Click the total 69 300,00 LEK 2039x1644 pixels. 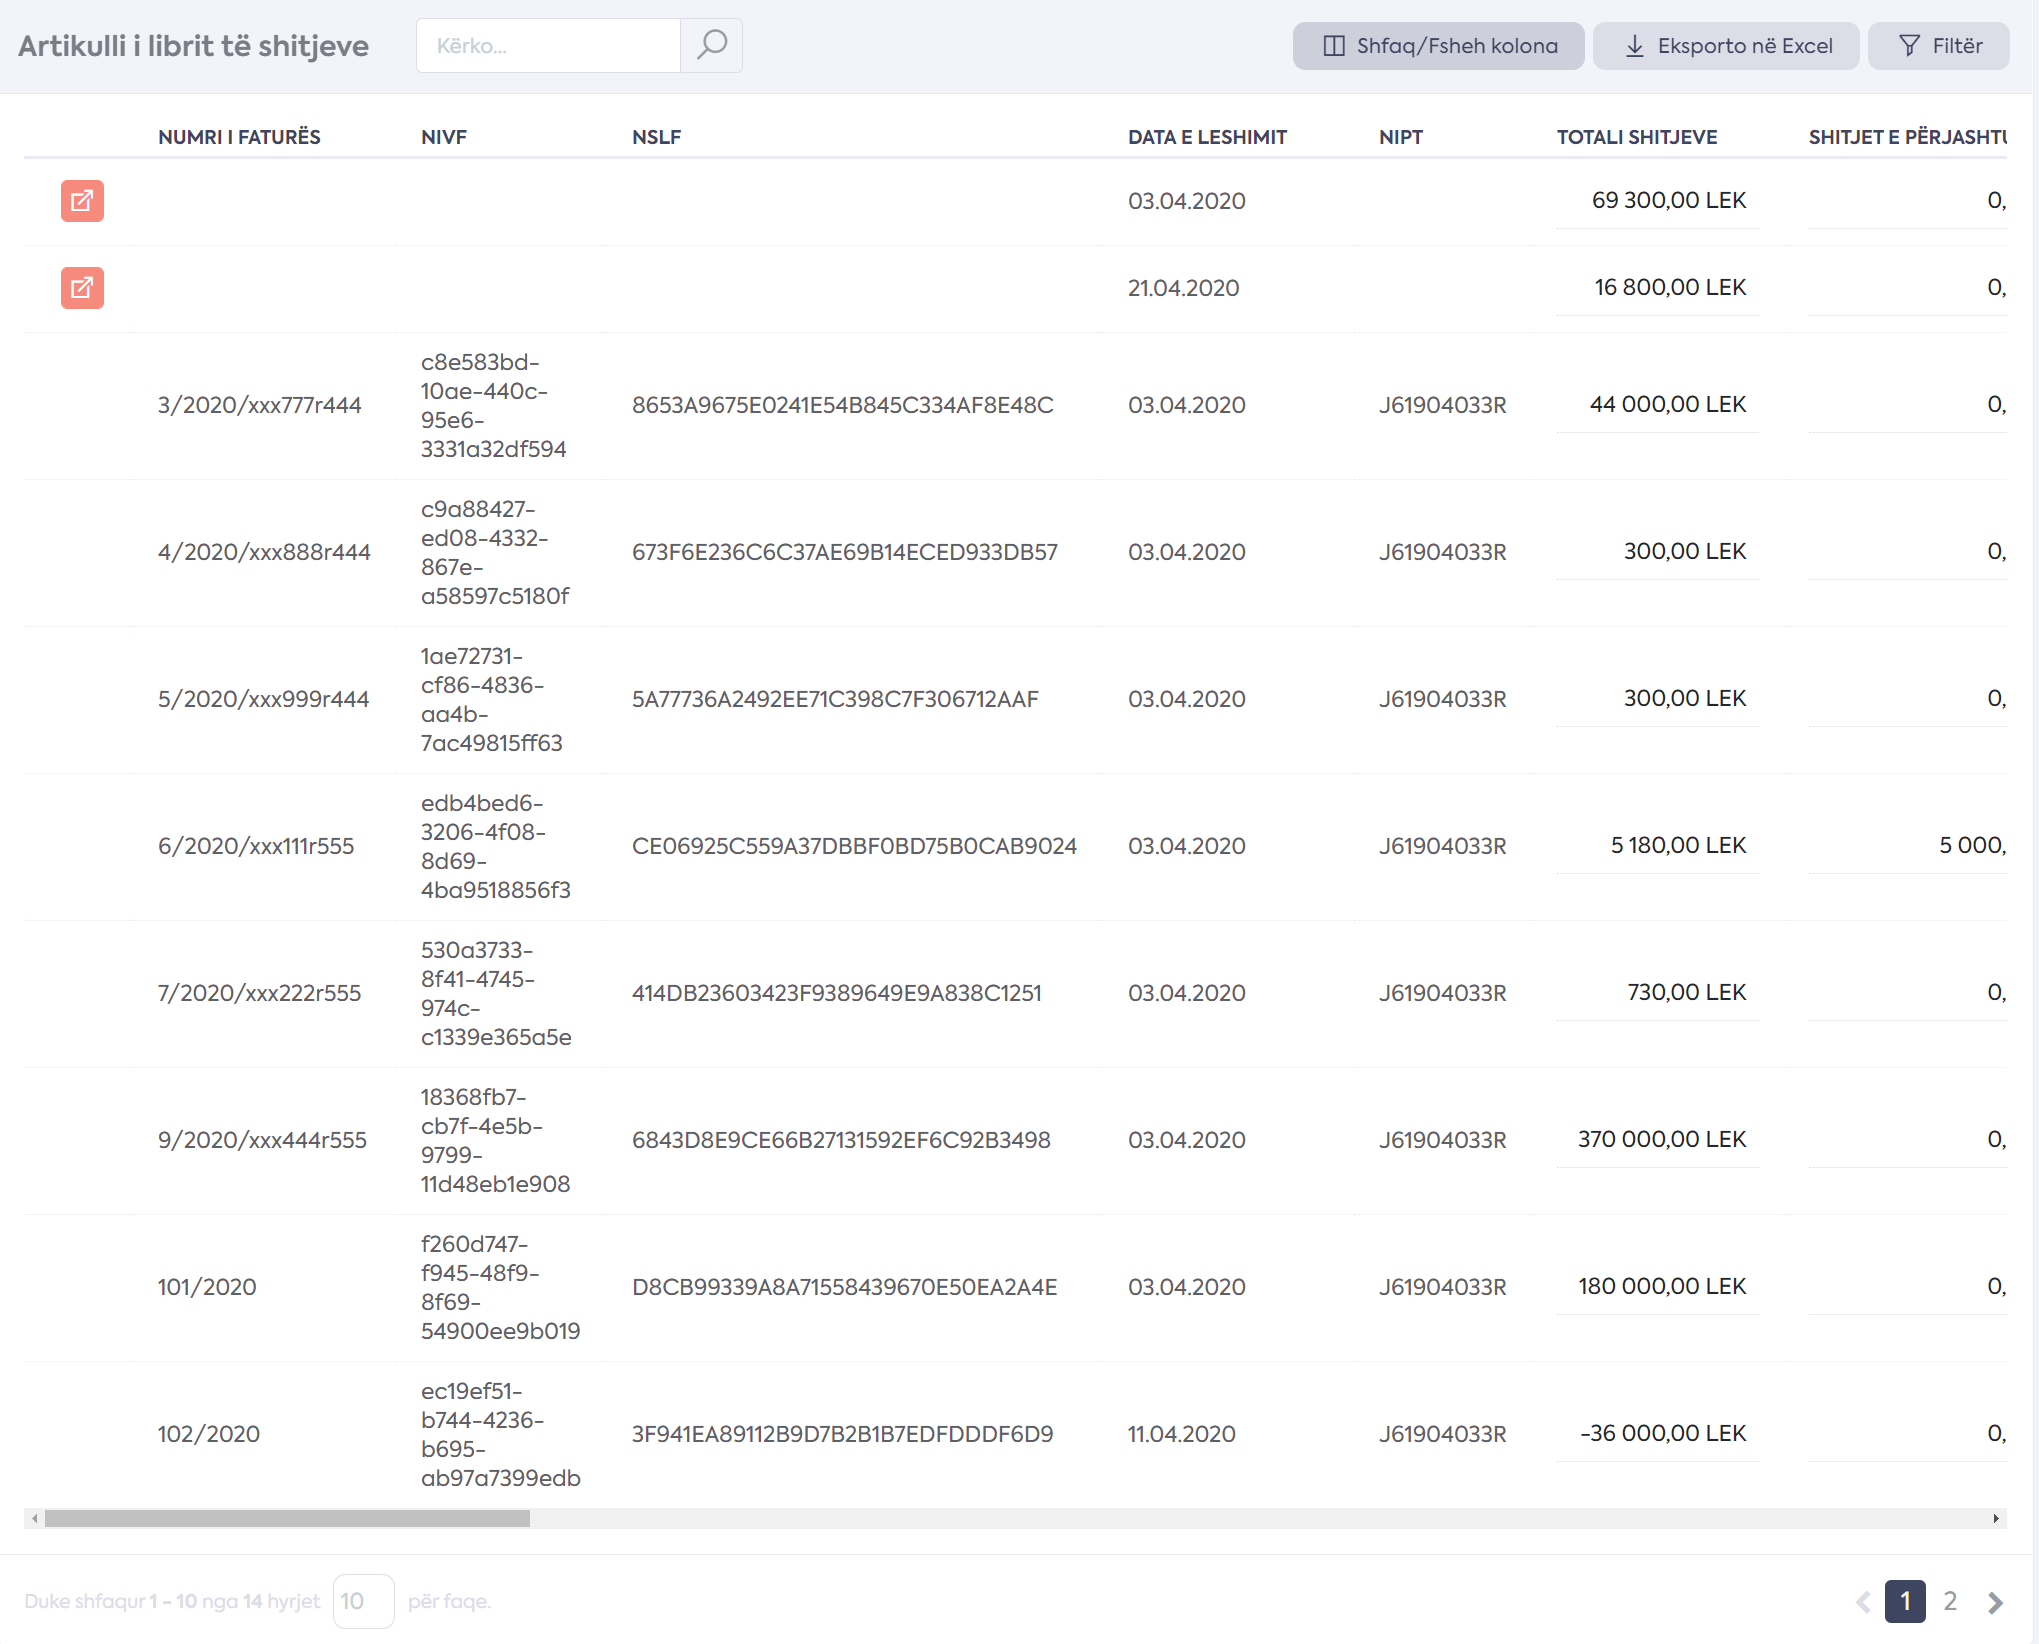1668,200
